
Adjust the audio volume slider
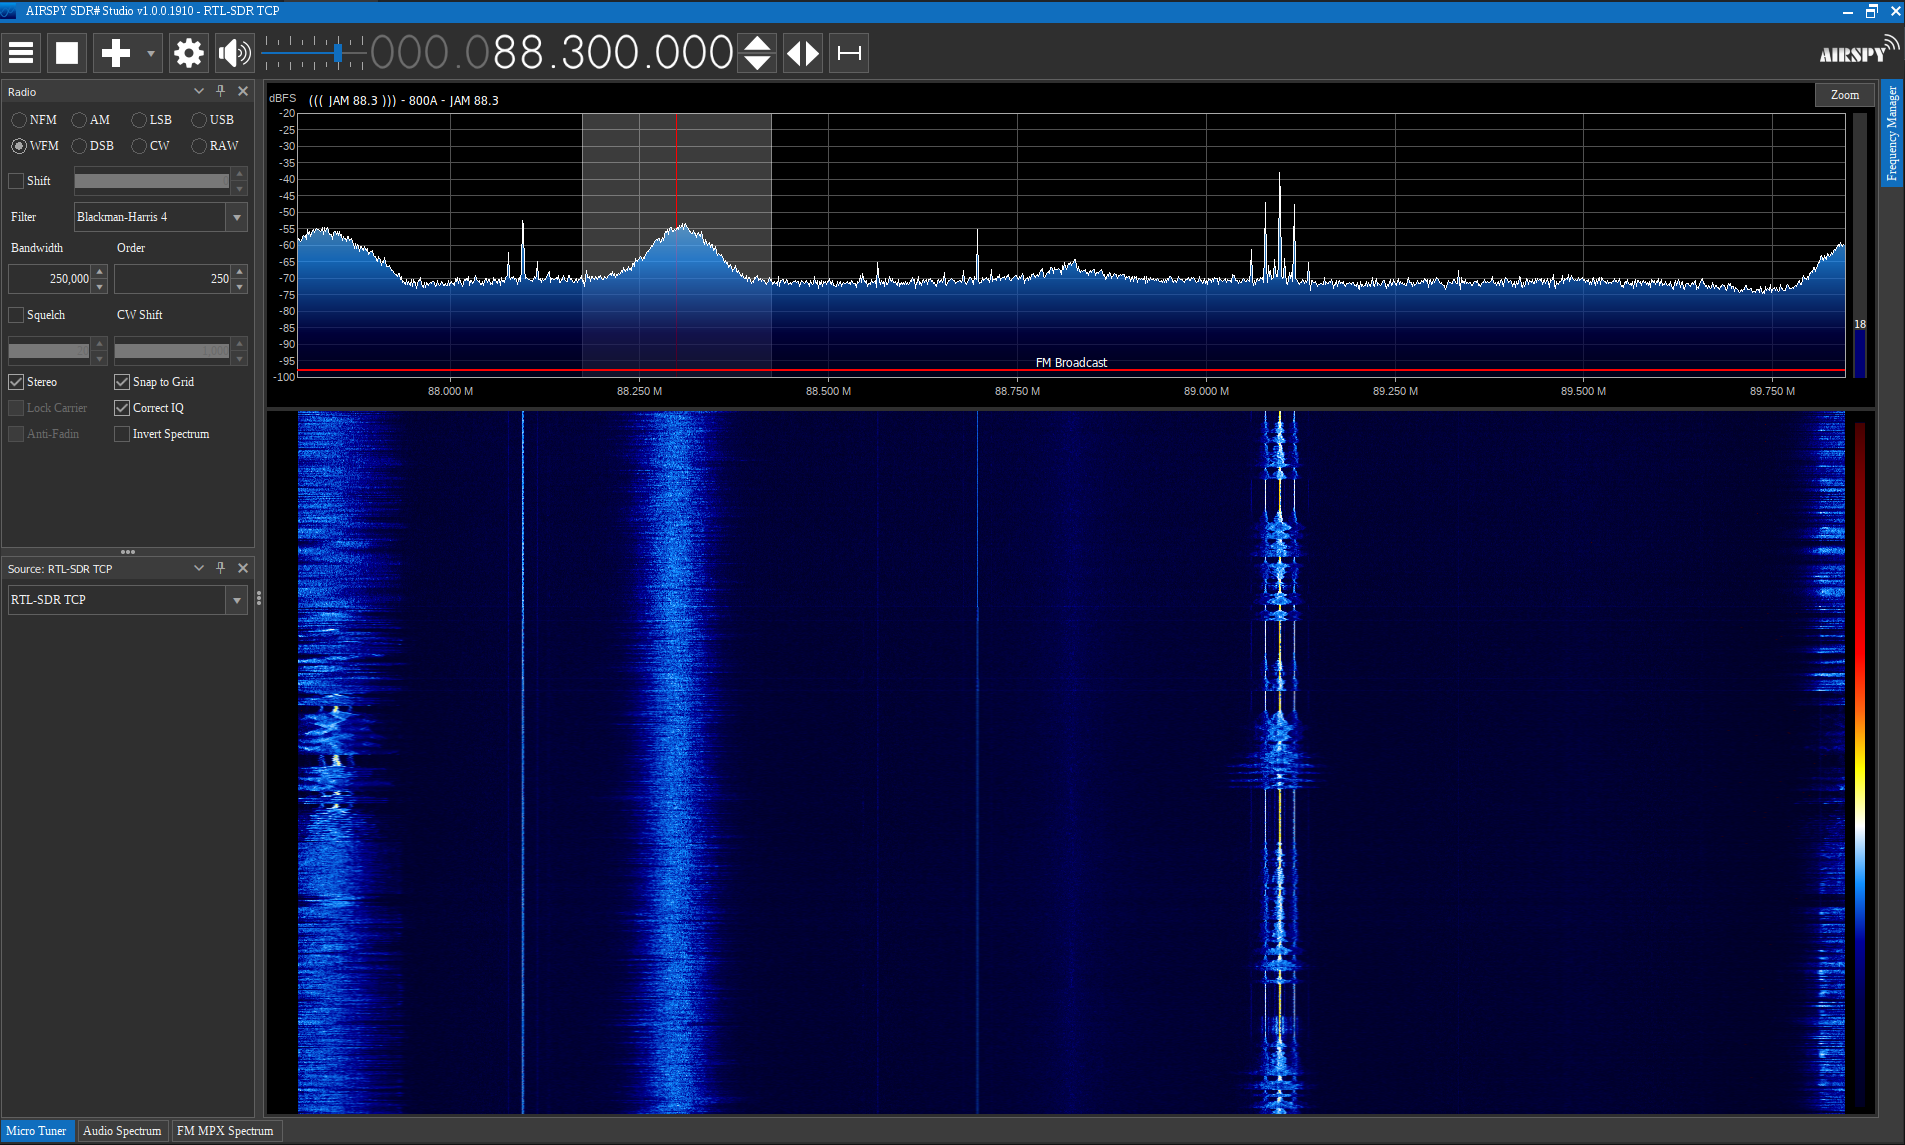point(314,52)
